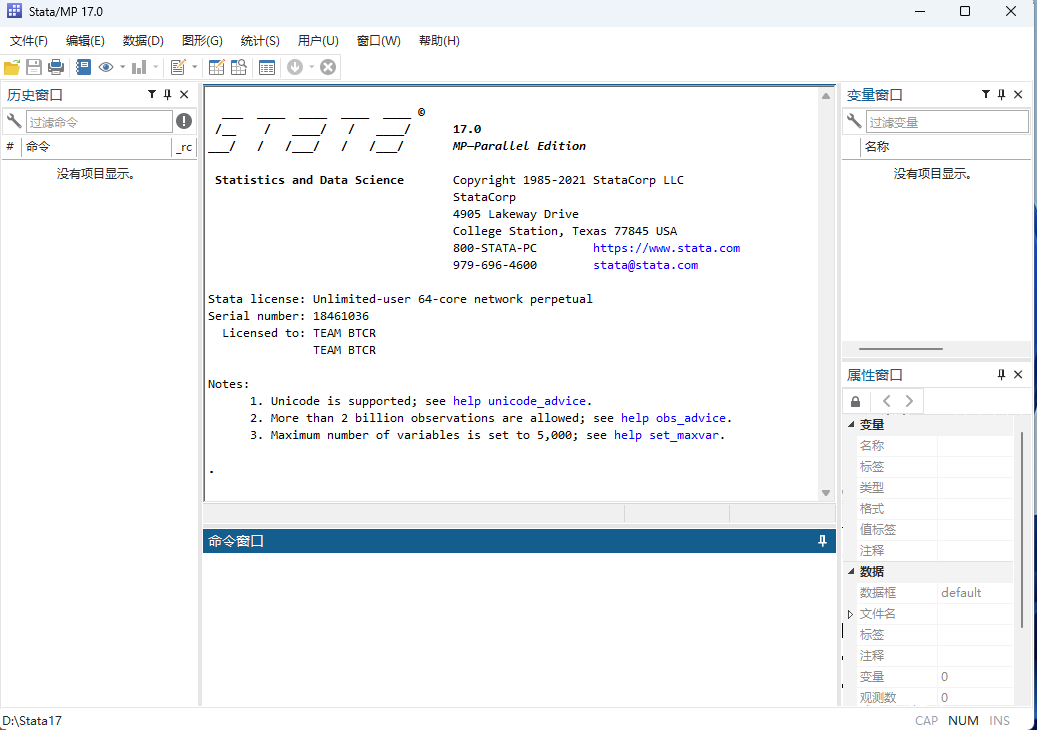The width and height of the screenshot is (1037, 730).
Task: Click the stata@stata.com email link
Action: pos(645,265)
